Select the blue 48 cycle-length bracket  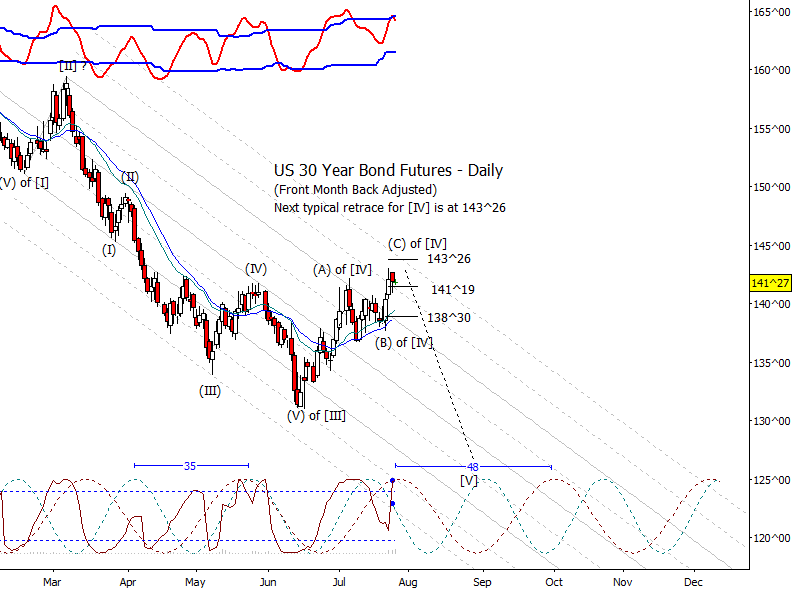[473, 467]
